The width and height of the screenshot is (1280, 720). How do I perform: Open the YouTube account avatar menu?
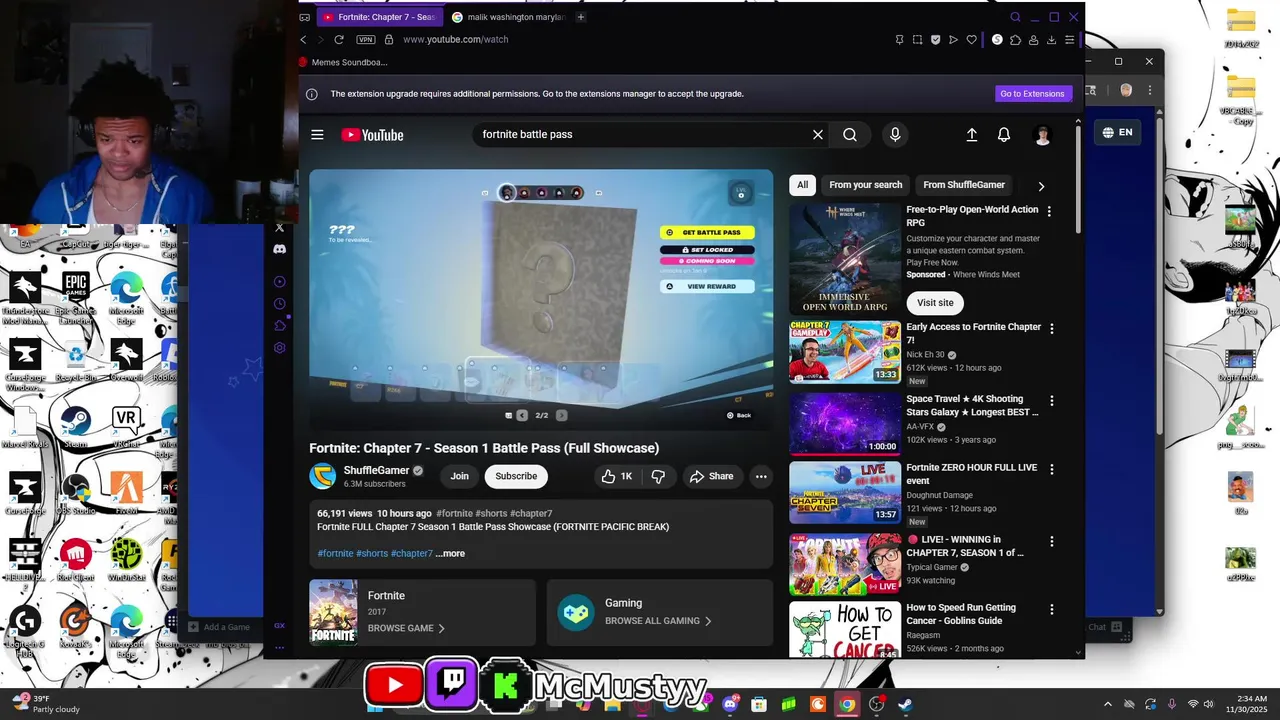(1043, 135)
